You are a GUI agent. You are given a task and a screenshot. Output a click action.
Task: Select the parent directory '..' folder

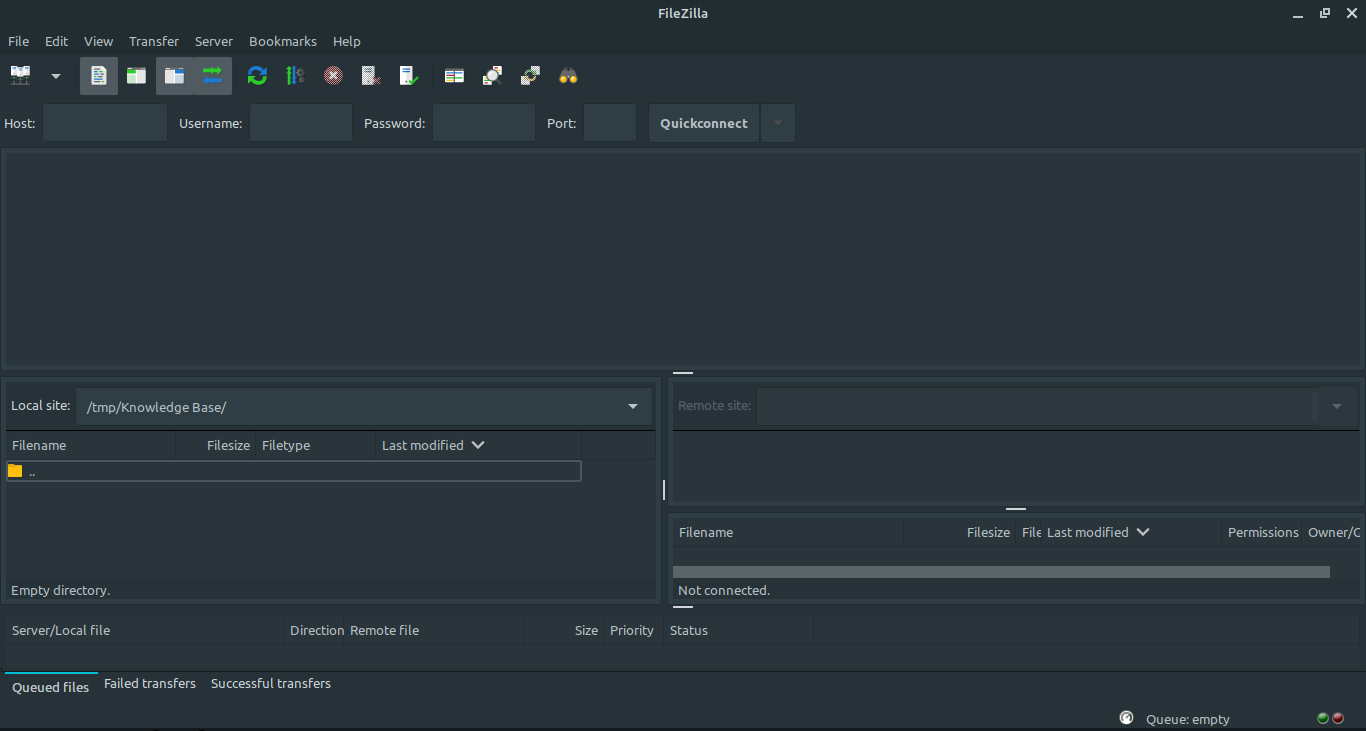click(294, 471)
